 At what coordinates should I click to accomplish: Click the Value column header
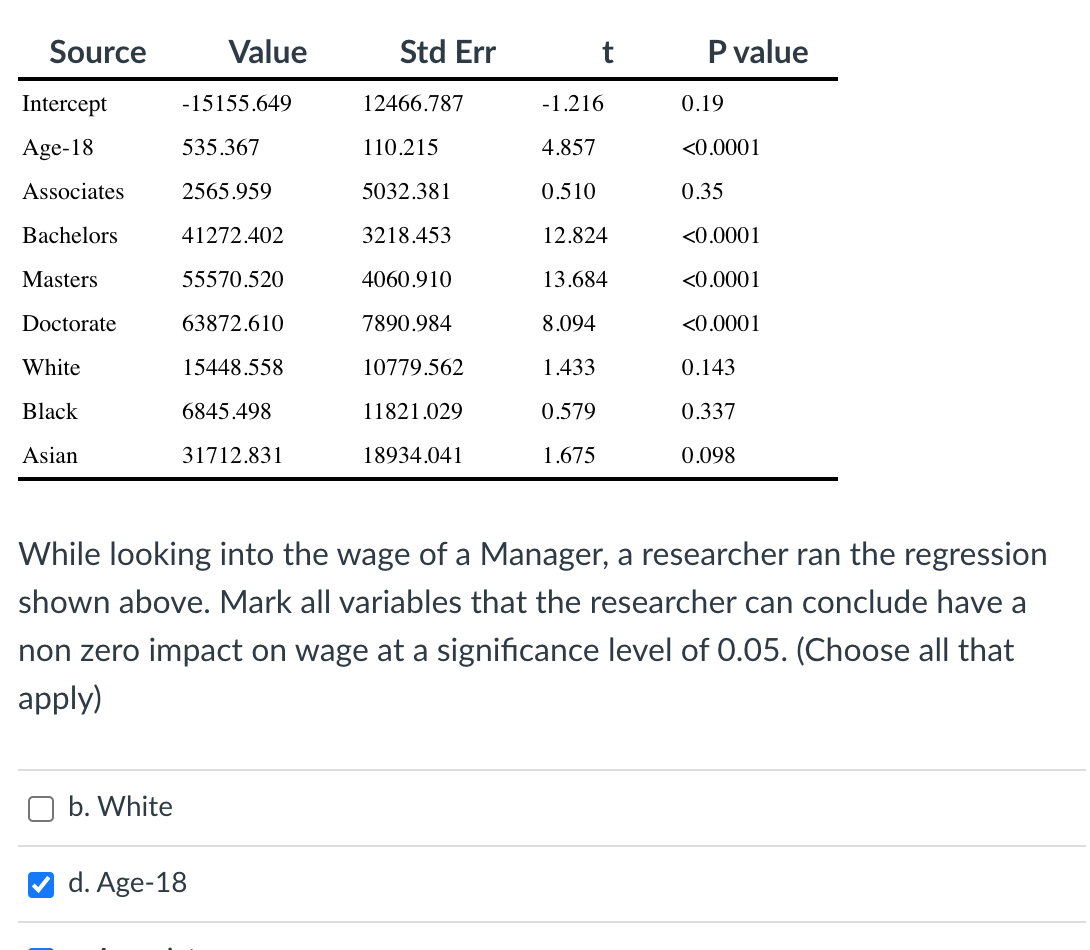tap(268, 52)
